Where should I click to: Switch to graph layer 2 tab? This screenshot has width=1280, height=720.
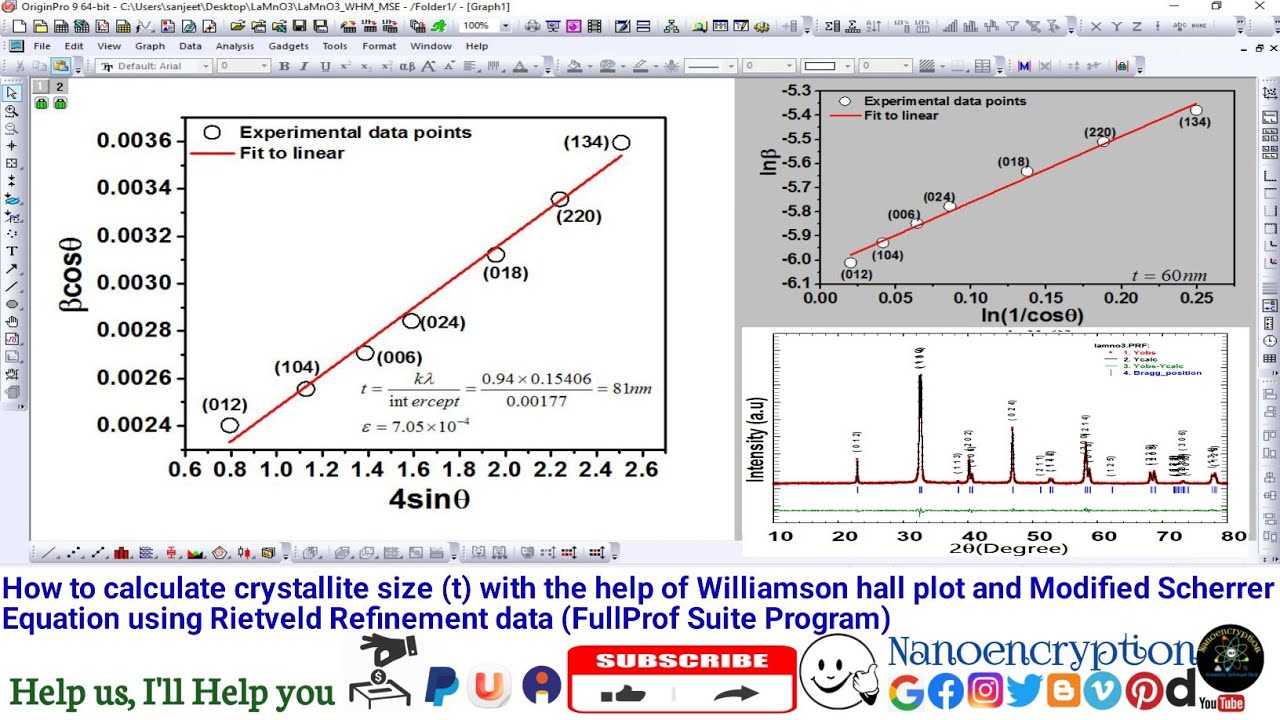click(59, 88)
